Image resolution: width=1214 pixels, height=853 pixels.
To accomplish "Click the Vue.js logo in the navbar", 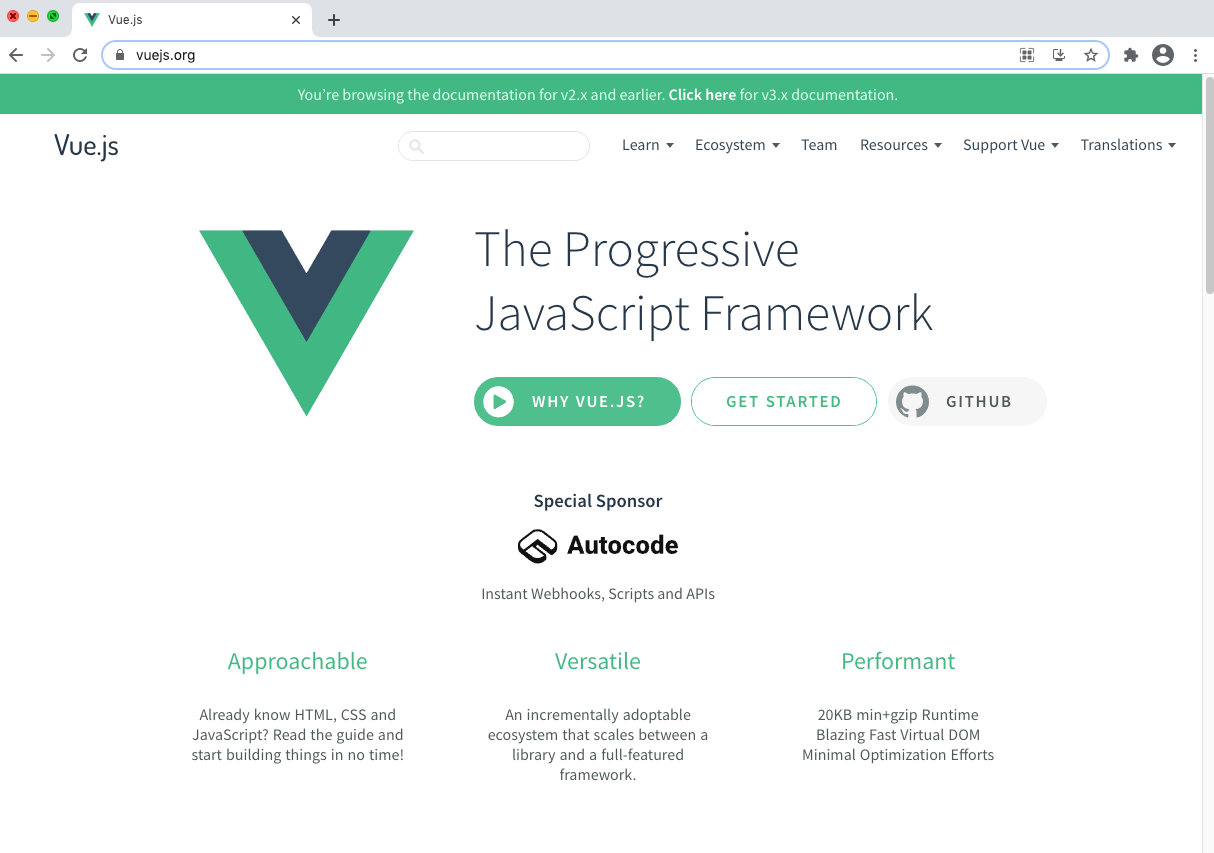I will [x=85, y=145].
